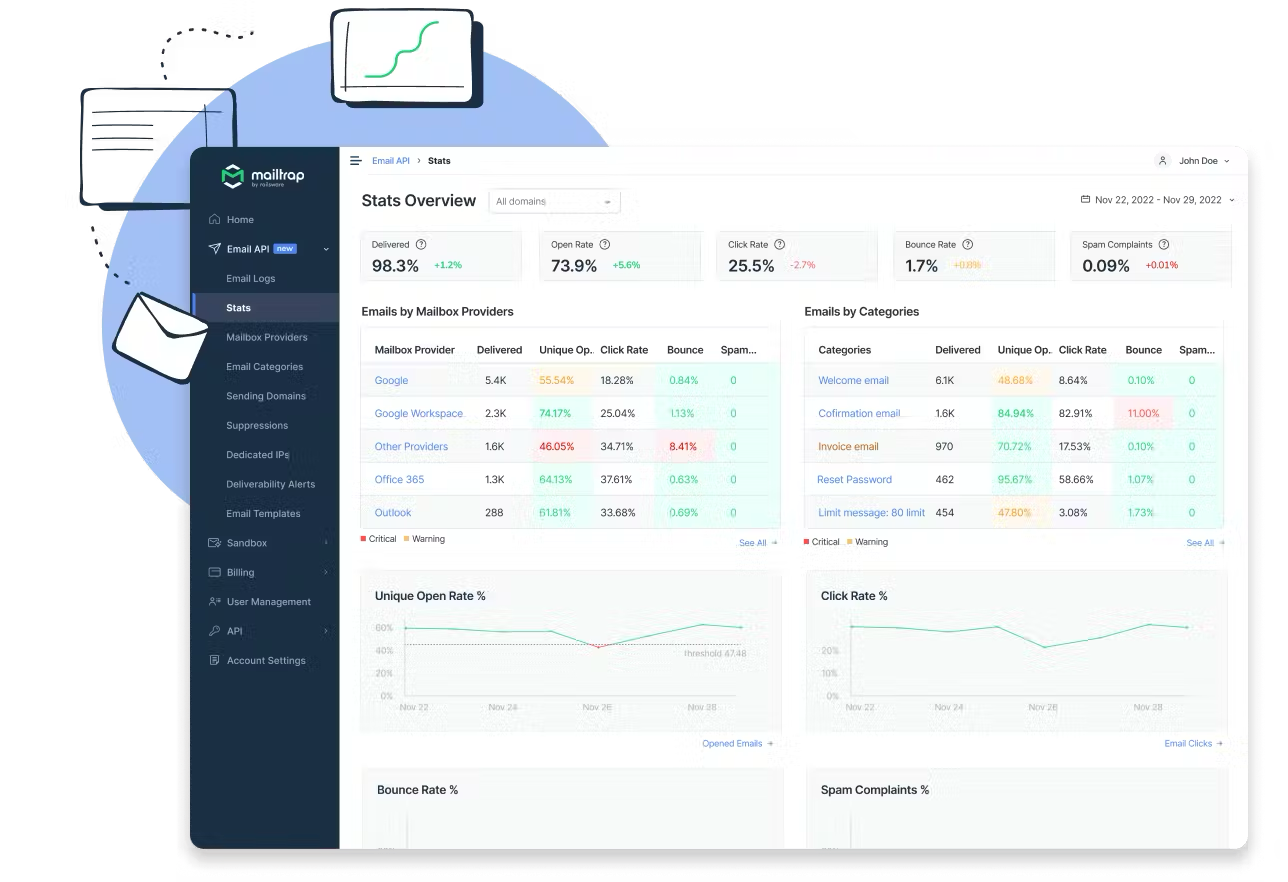Open the John Doe account dropdown
Viewport: 1288px width, 882px height.
coord(1199,160)
